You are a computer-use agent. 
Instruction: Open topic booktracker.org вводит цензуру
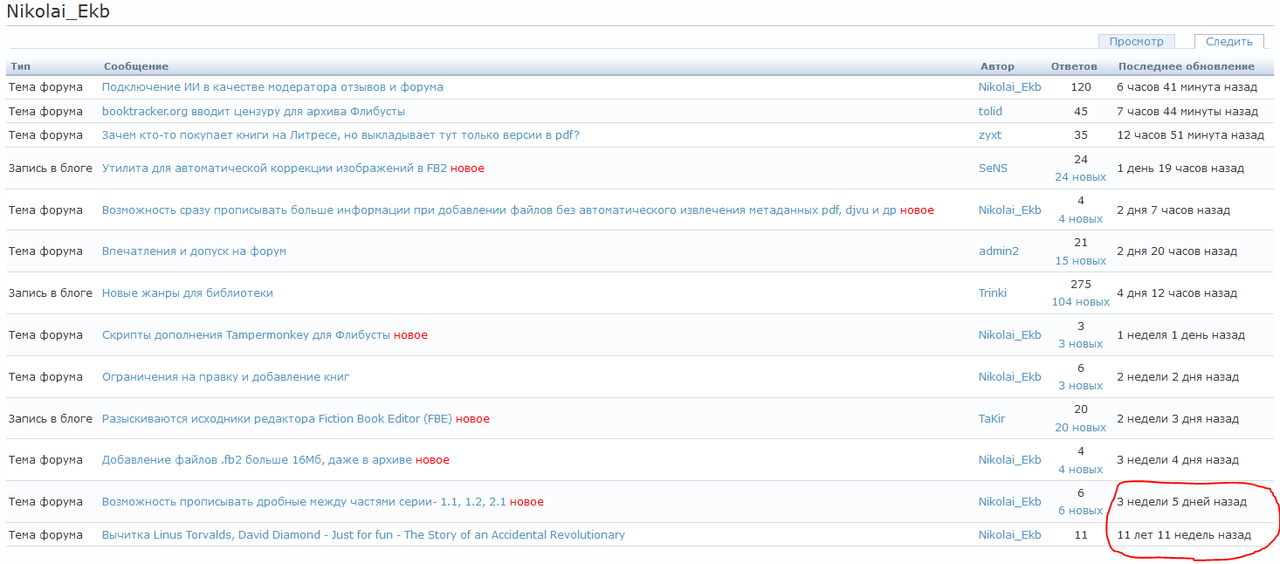(253, 111)
